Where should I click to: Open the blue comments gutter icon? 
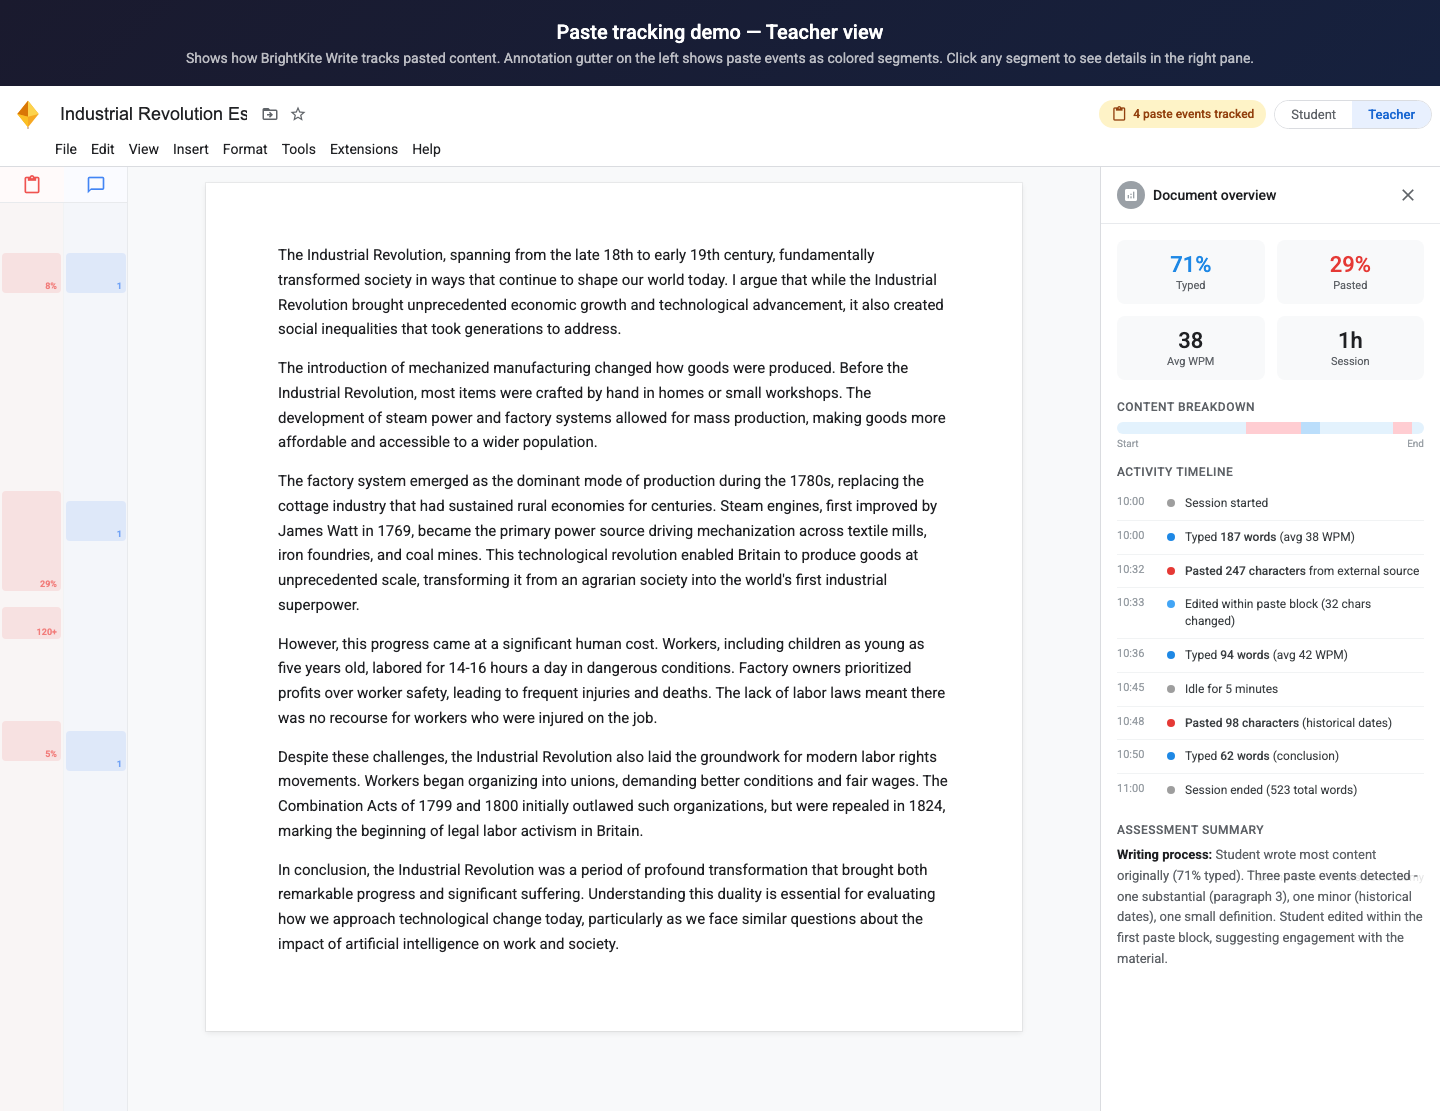coord(95,184)
